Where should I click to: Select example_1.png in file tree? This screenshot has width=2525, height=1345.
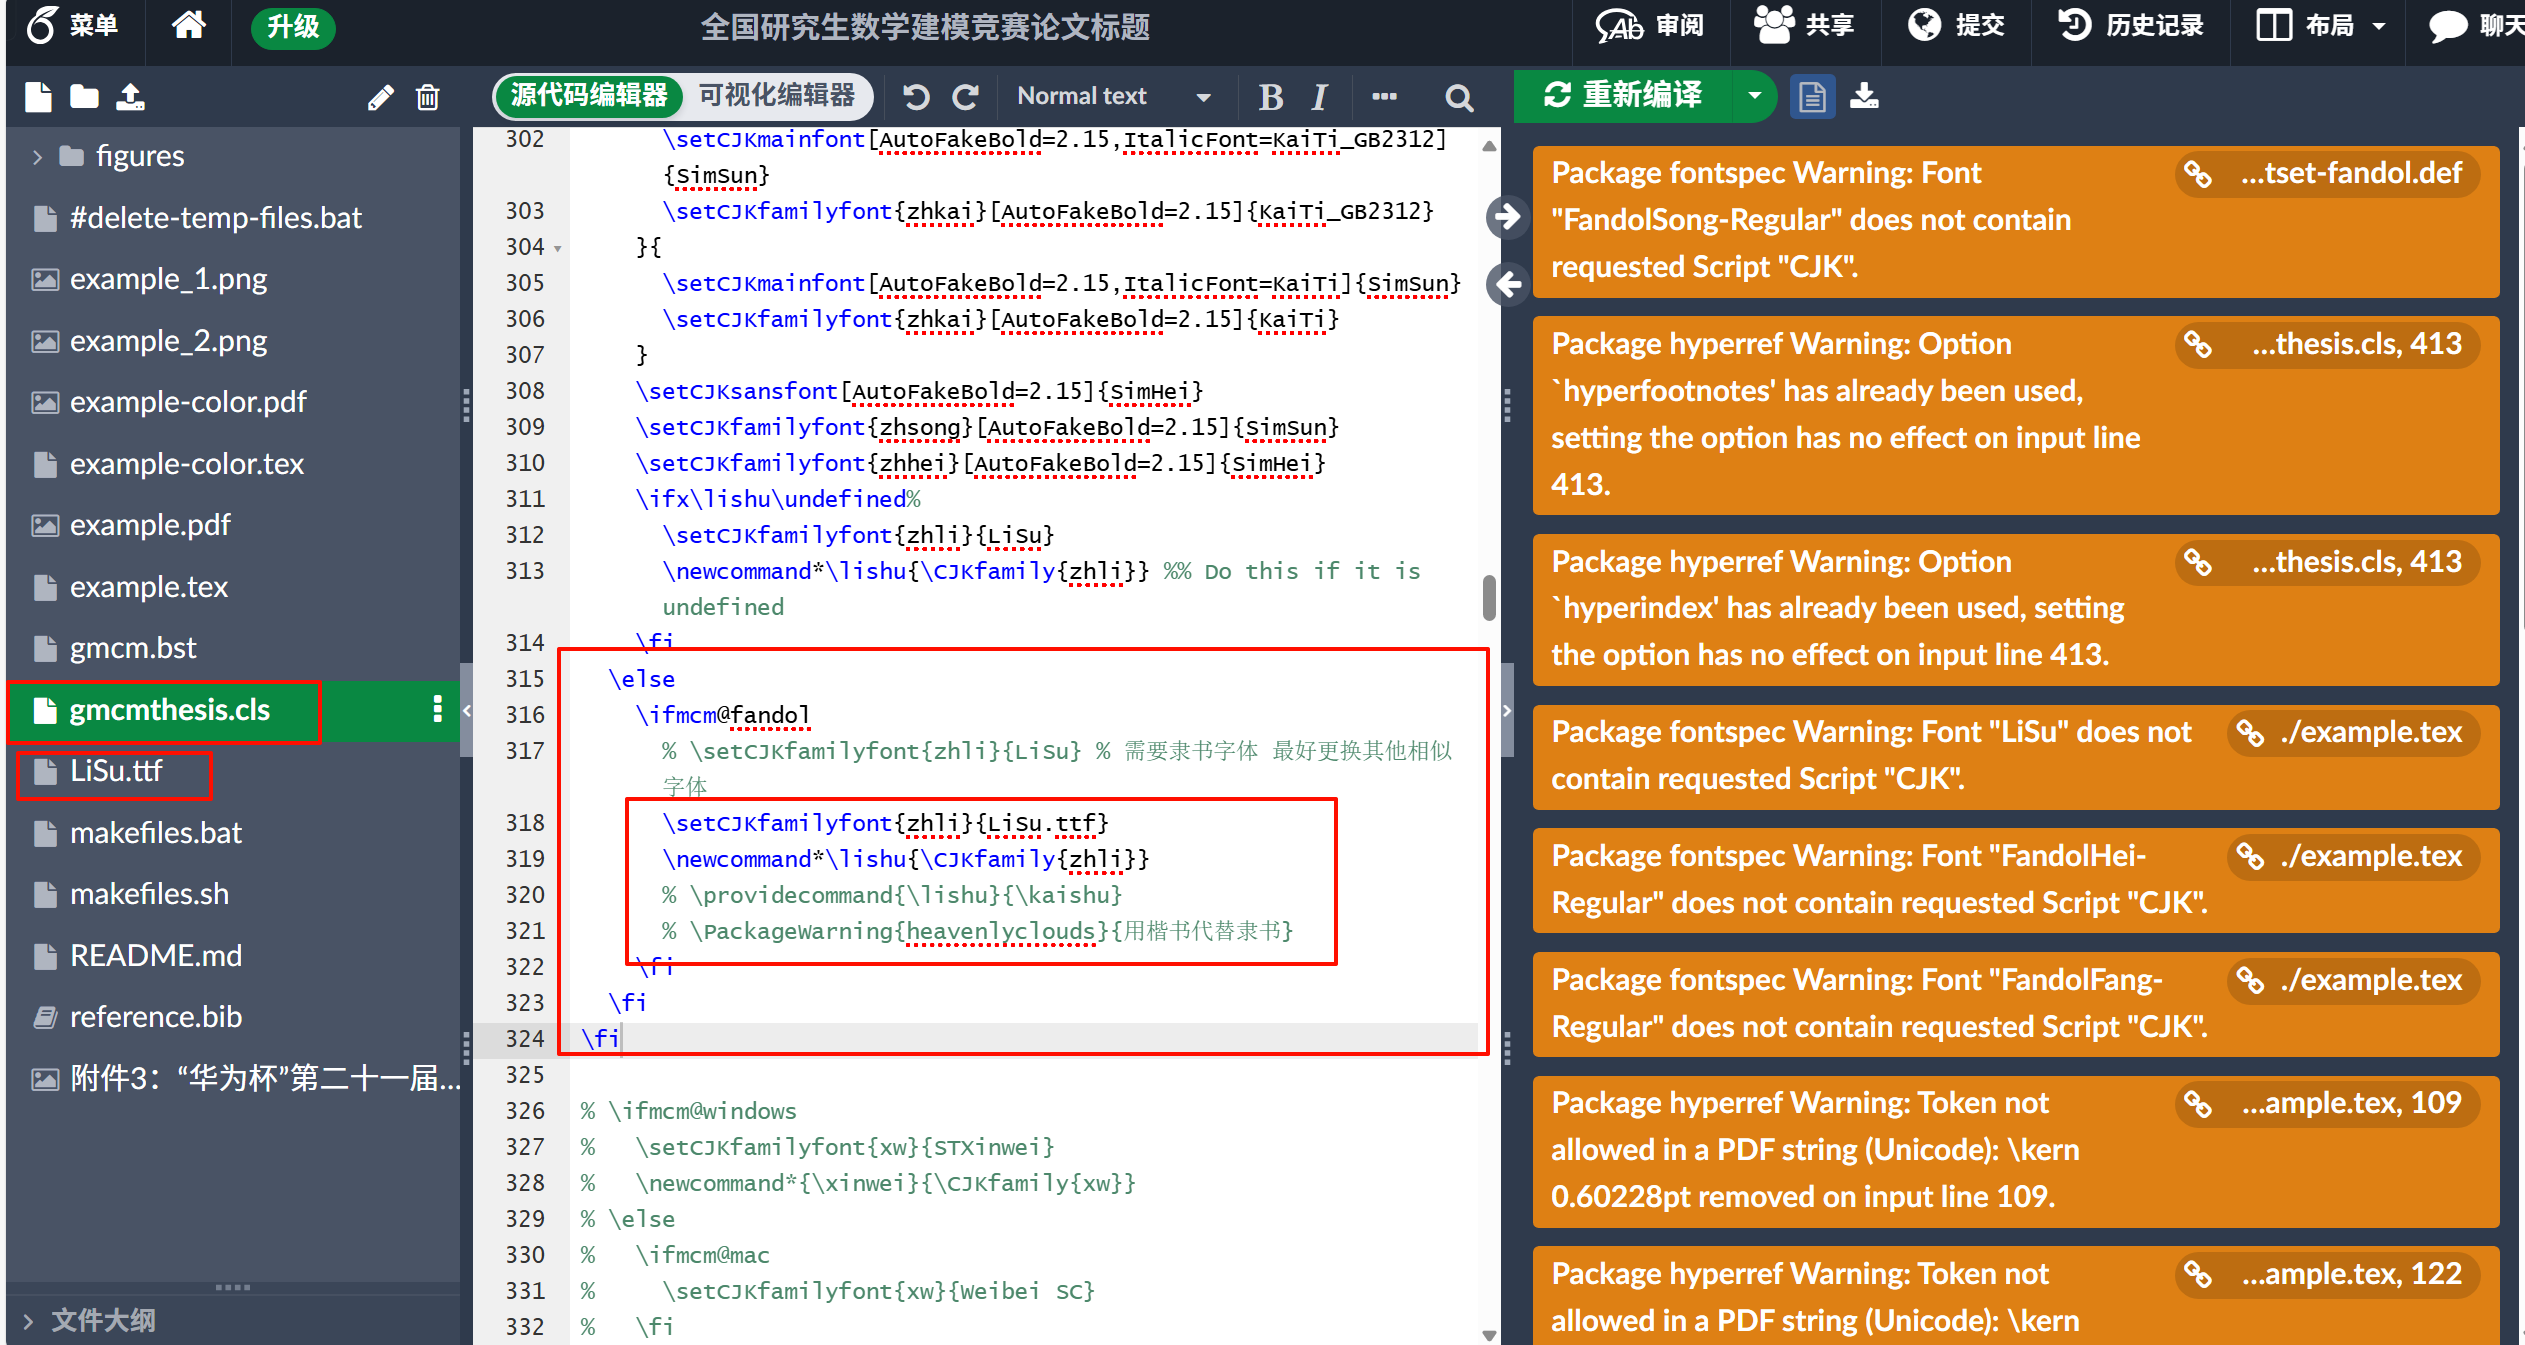pos(168,279)
